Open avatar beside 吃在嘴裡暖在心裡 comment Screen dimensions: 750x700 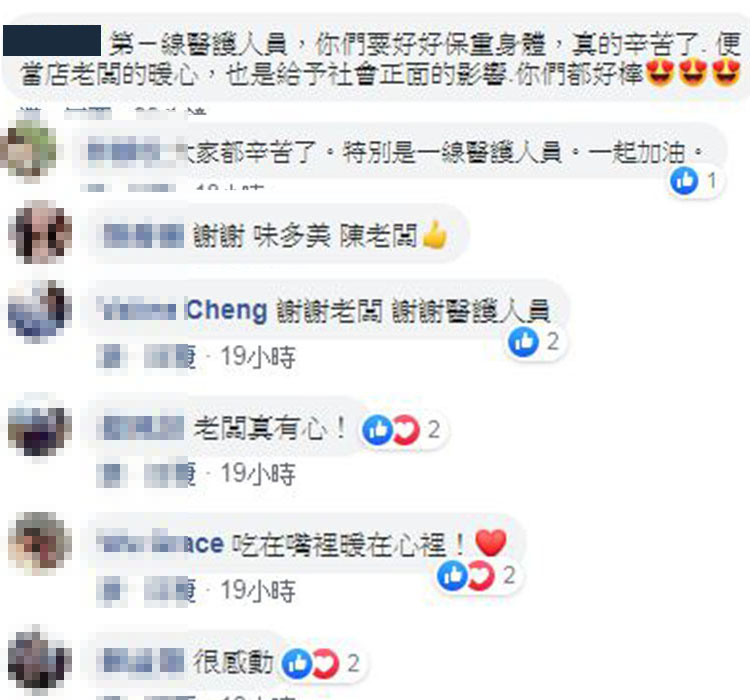click(40, 543)
